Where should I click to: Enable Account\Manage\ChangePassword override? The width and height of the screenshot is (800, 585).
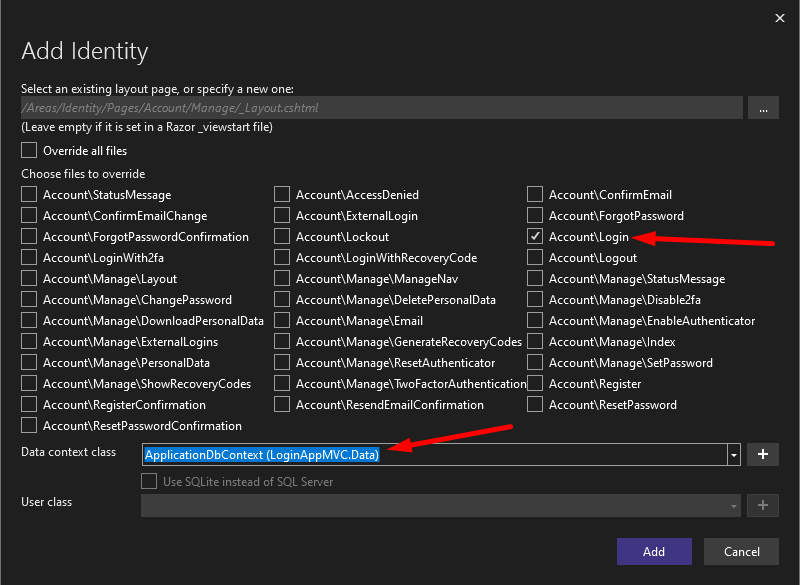(x=30, y=300)
